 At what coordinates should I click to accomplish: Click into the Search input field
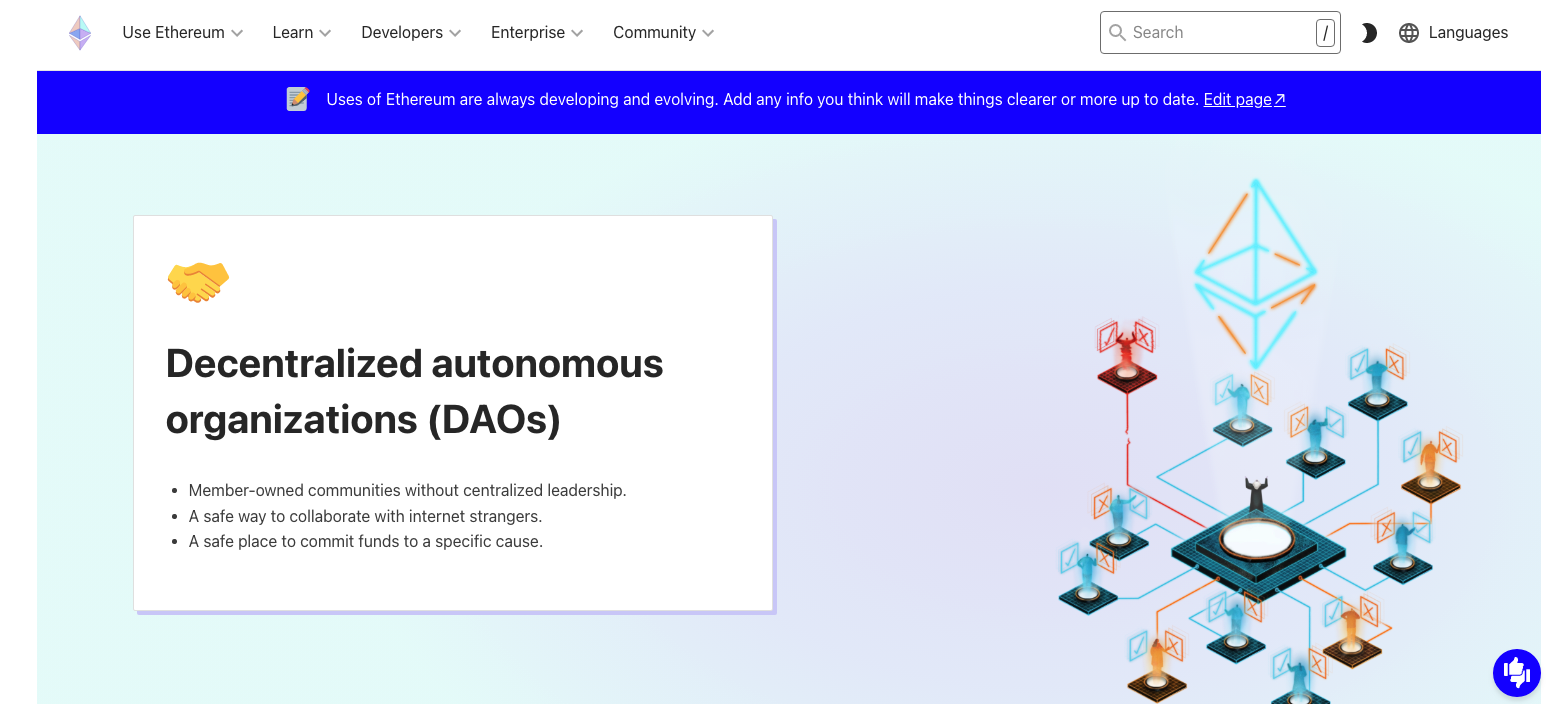pos(1220,33)
